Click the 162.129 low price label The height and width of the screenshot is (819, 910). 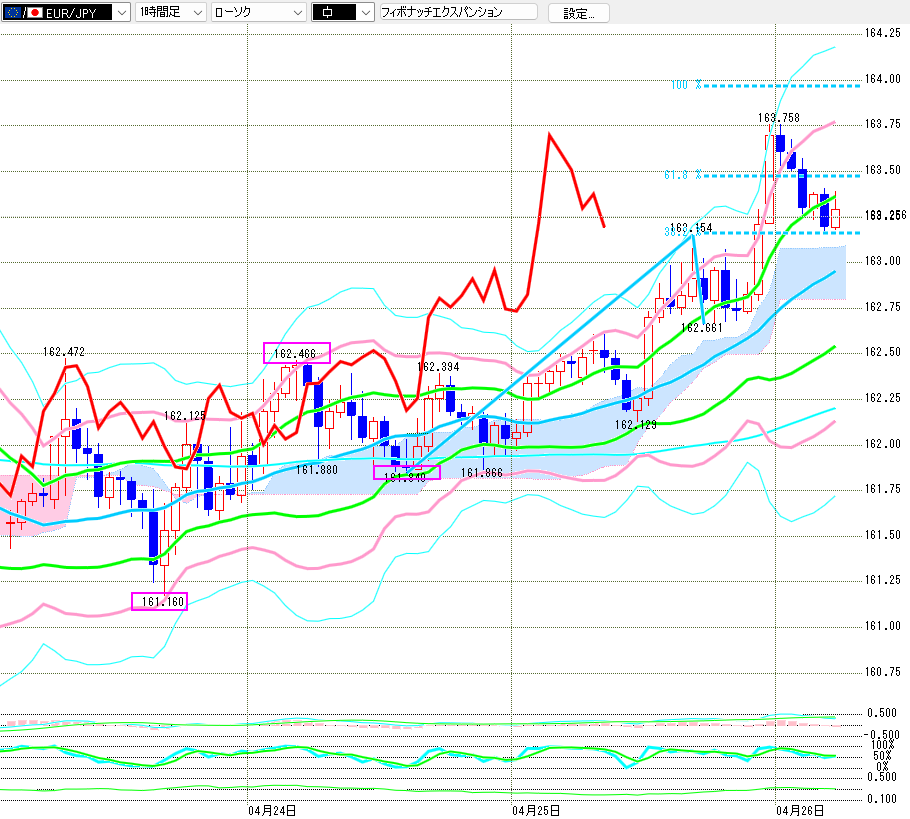click(635, 425)
